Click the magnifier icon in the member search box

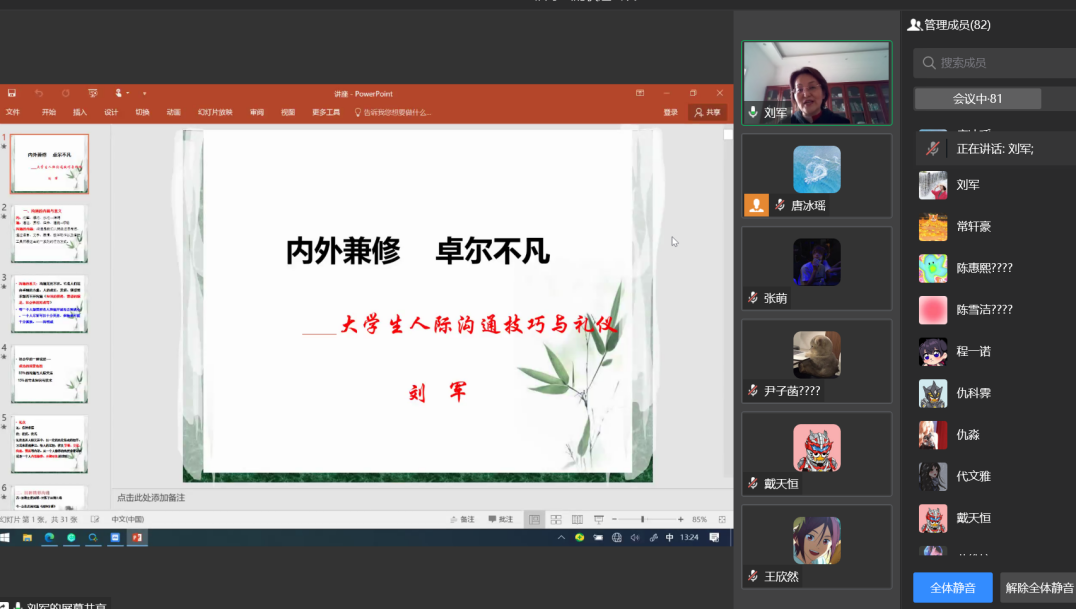pyautogui.click(x=929, y=63)
